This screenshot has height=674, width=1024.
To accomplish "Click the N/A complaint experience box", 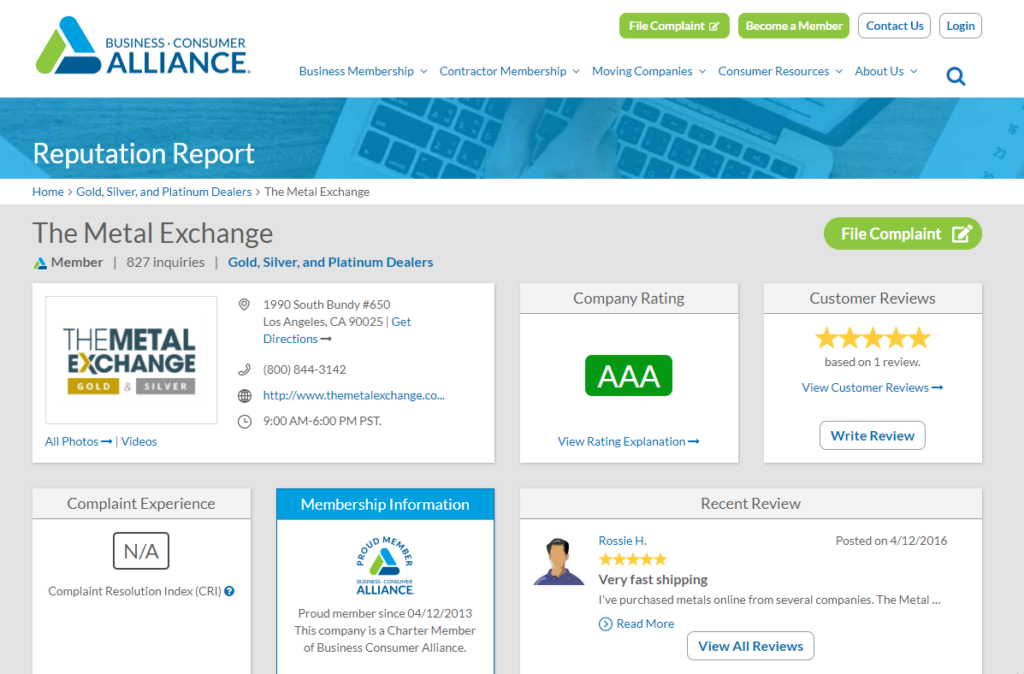I will (141, 551).
